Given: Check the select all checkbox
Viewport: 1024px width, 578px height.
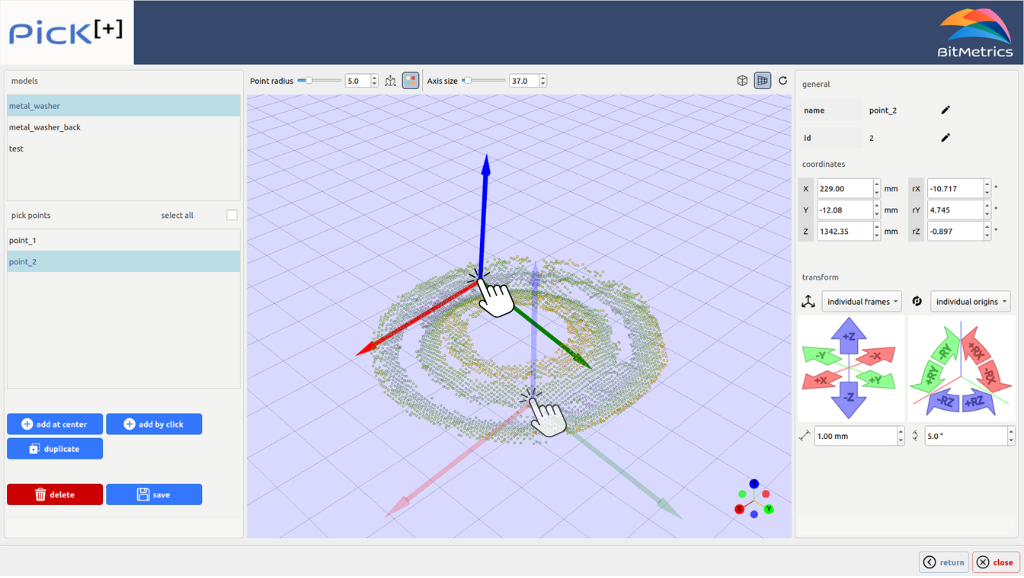Looking at the screenshot, I should click(x=232, y=215).
